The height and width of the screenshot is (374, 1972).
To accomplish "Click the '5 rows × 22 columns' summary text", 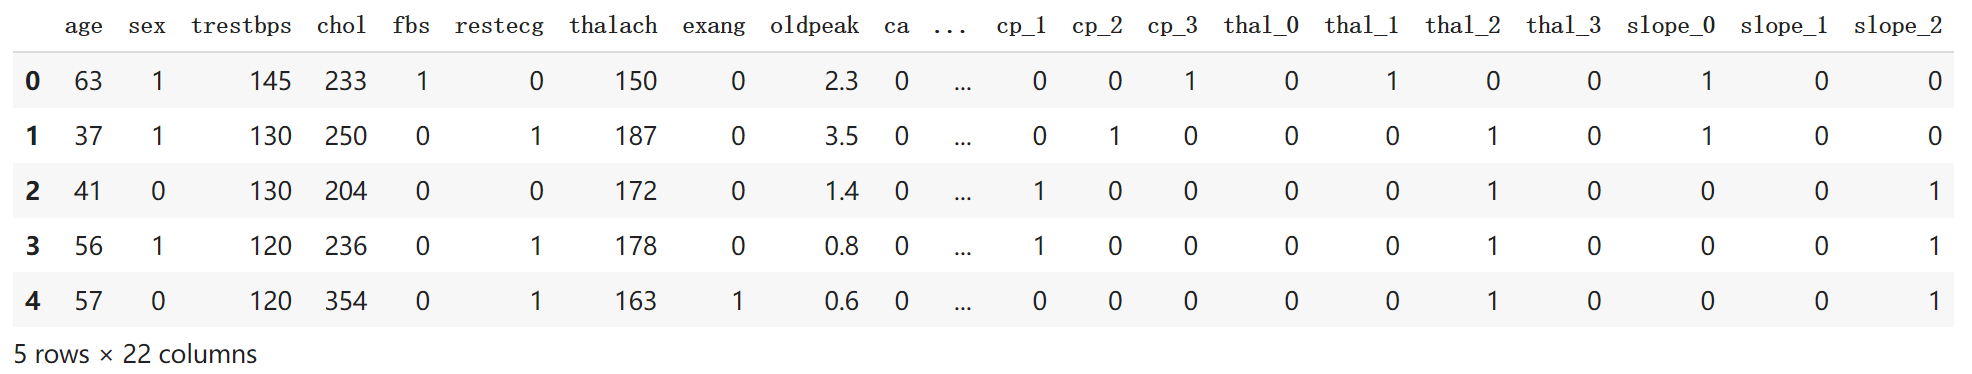I will pos(135,354).
